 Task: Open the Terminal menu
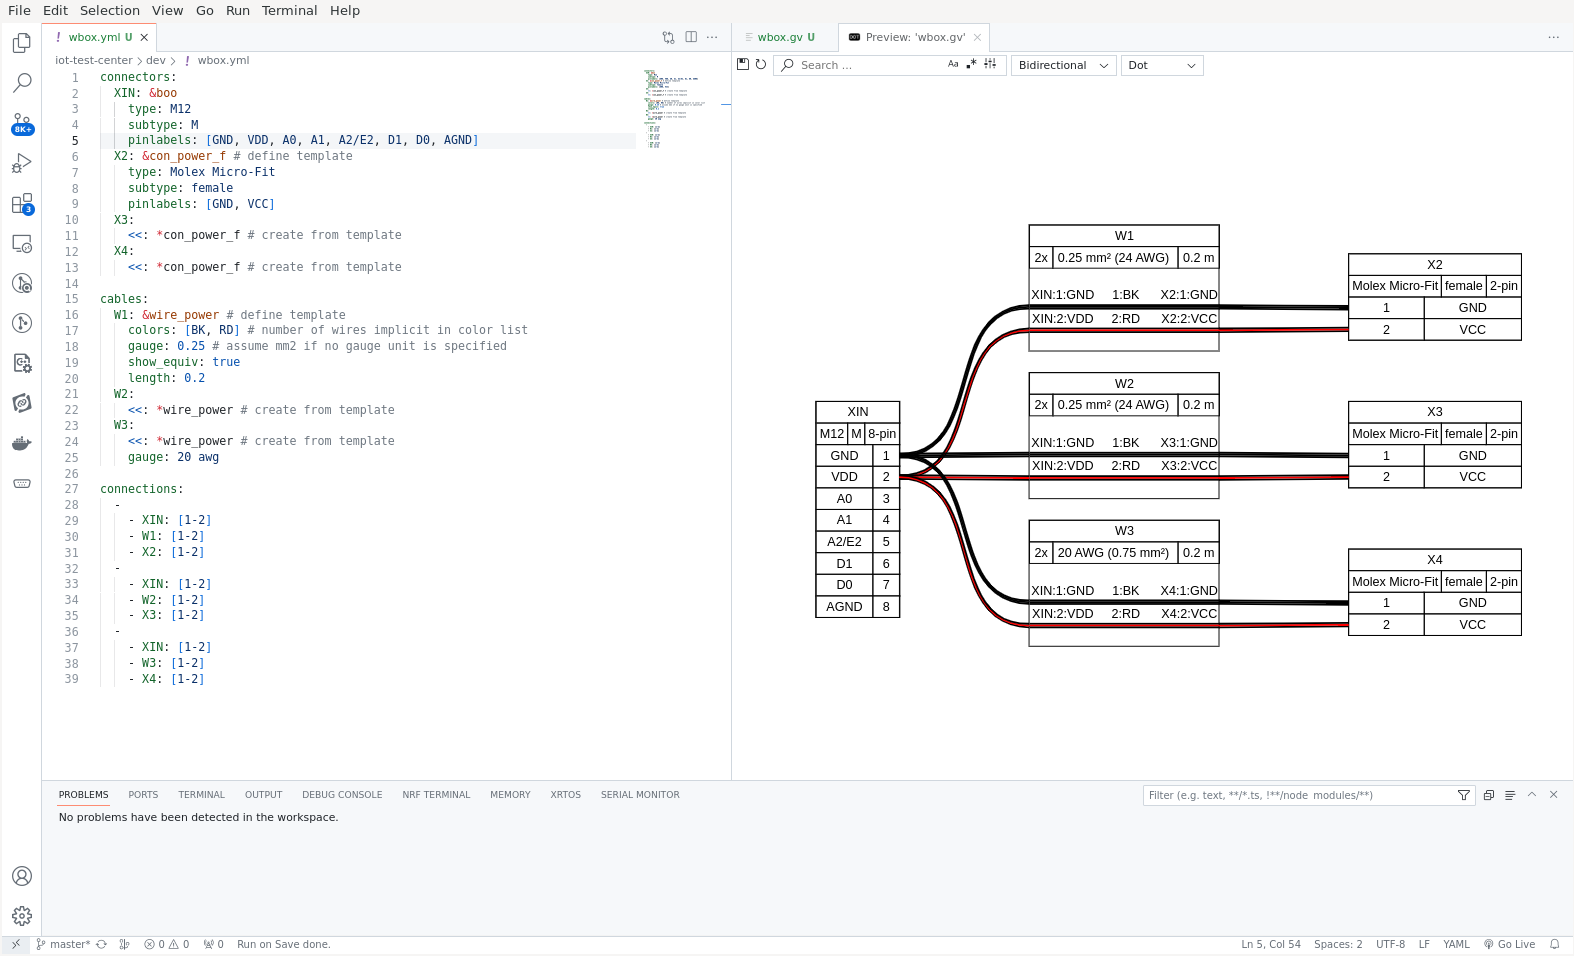(x=289, y=10)
